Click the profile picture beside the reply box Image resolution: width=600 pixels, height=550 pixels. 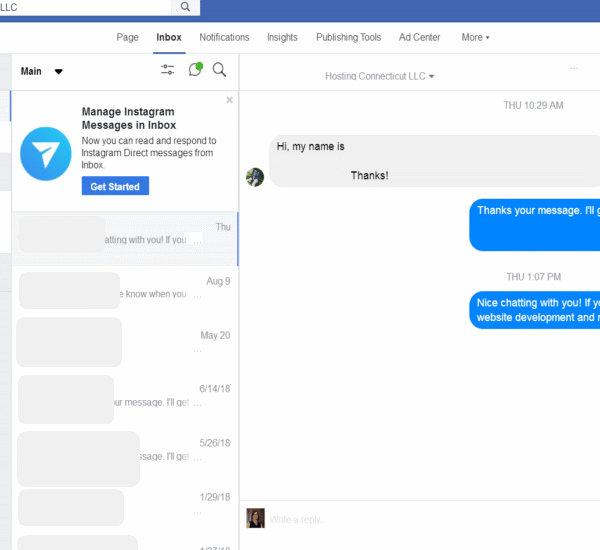tap(255, 518)
